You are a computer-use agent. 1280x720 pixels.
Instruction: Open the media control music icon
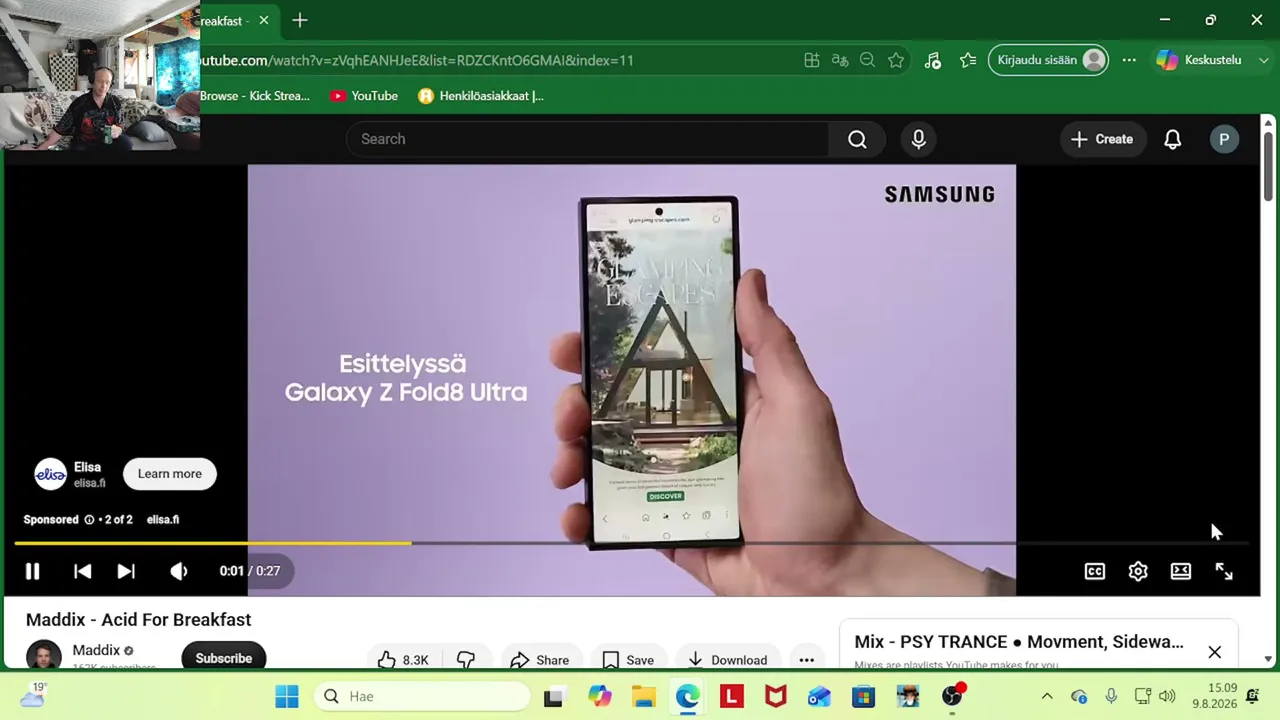933,60
